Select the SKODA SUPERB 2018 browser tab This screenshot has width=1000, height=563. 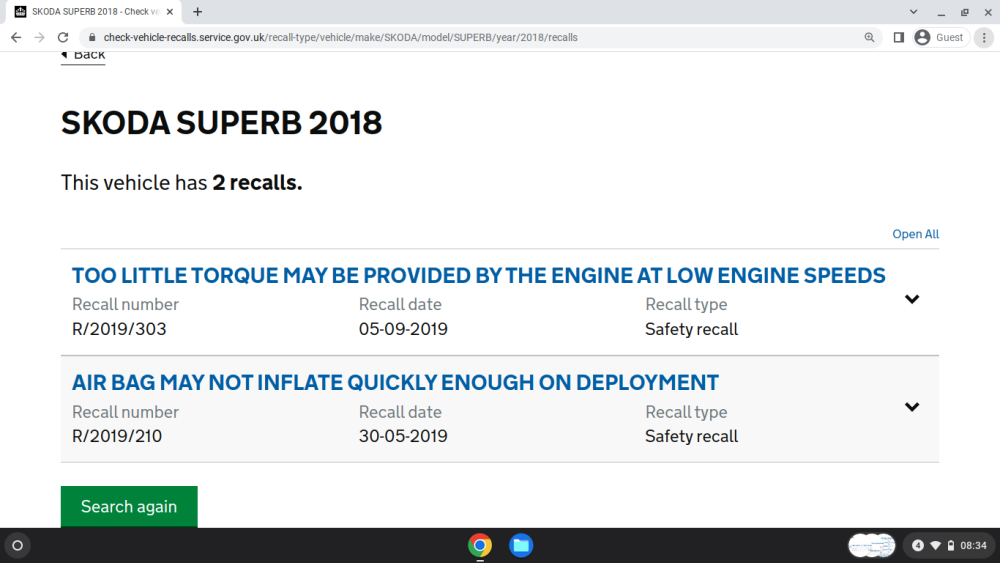pos(94,11)
